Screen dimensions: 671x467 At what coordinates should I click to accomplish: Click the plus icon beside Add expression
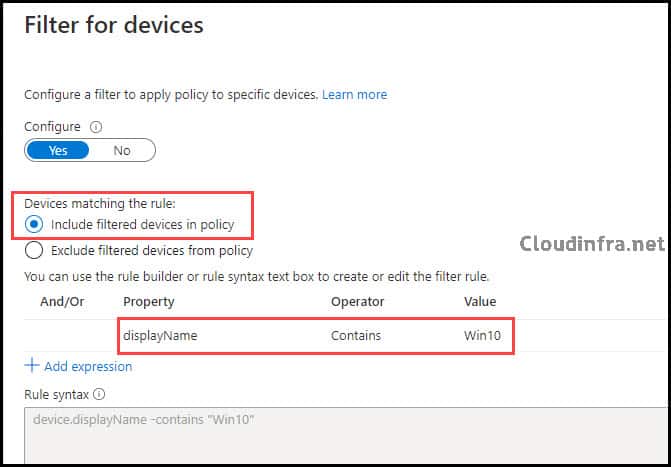32,366
